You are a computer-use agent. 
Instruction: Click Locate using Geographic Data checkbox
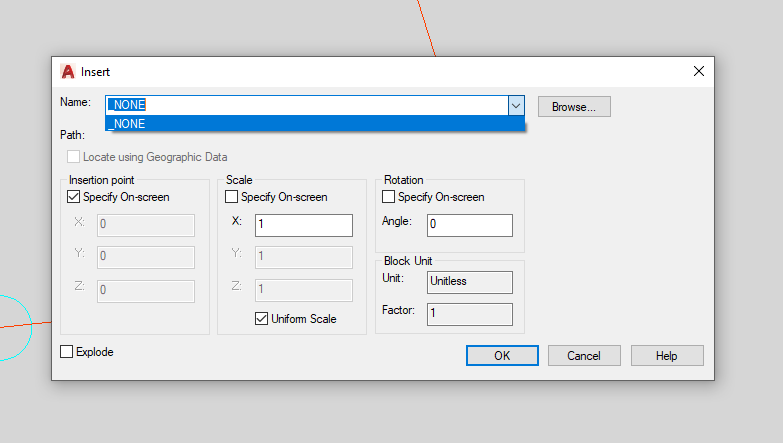click(74, 157)
